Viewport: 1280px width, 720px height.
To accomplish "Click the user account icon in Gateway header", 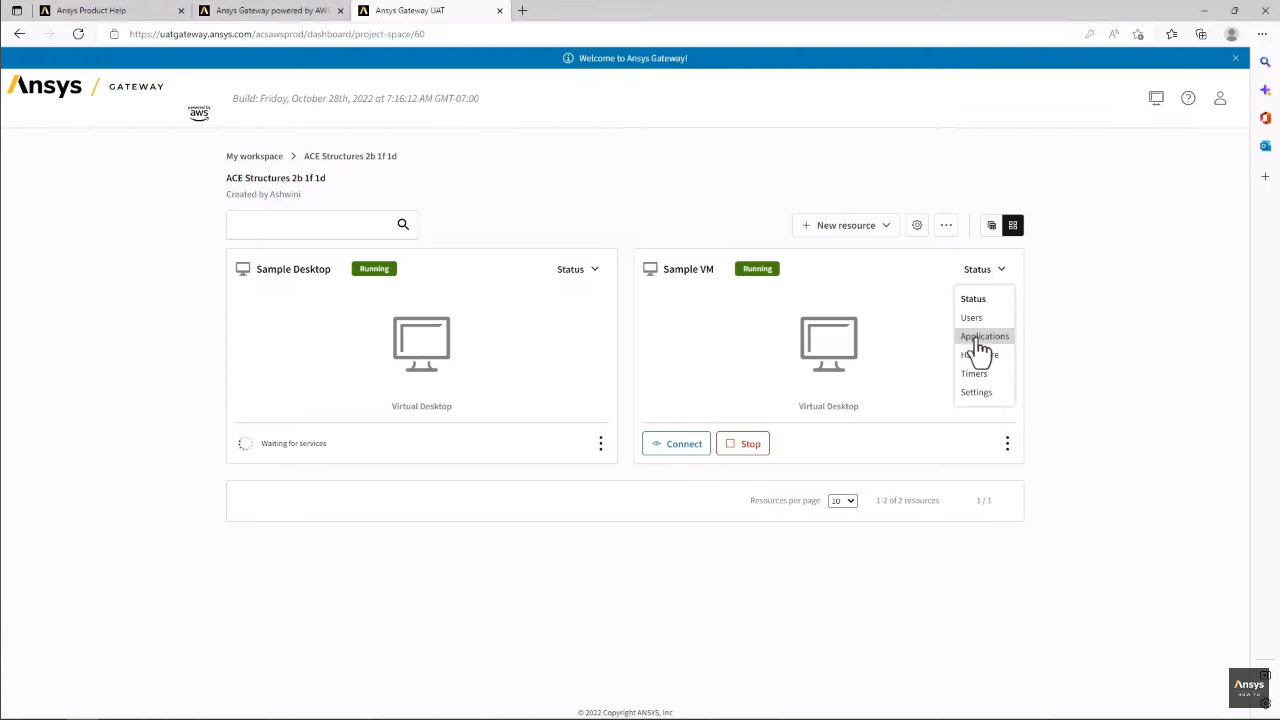I will [1220, 97].
